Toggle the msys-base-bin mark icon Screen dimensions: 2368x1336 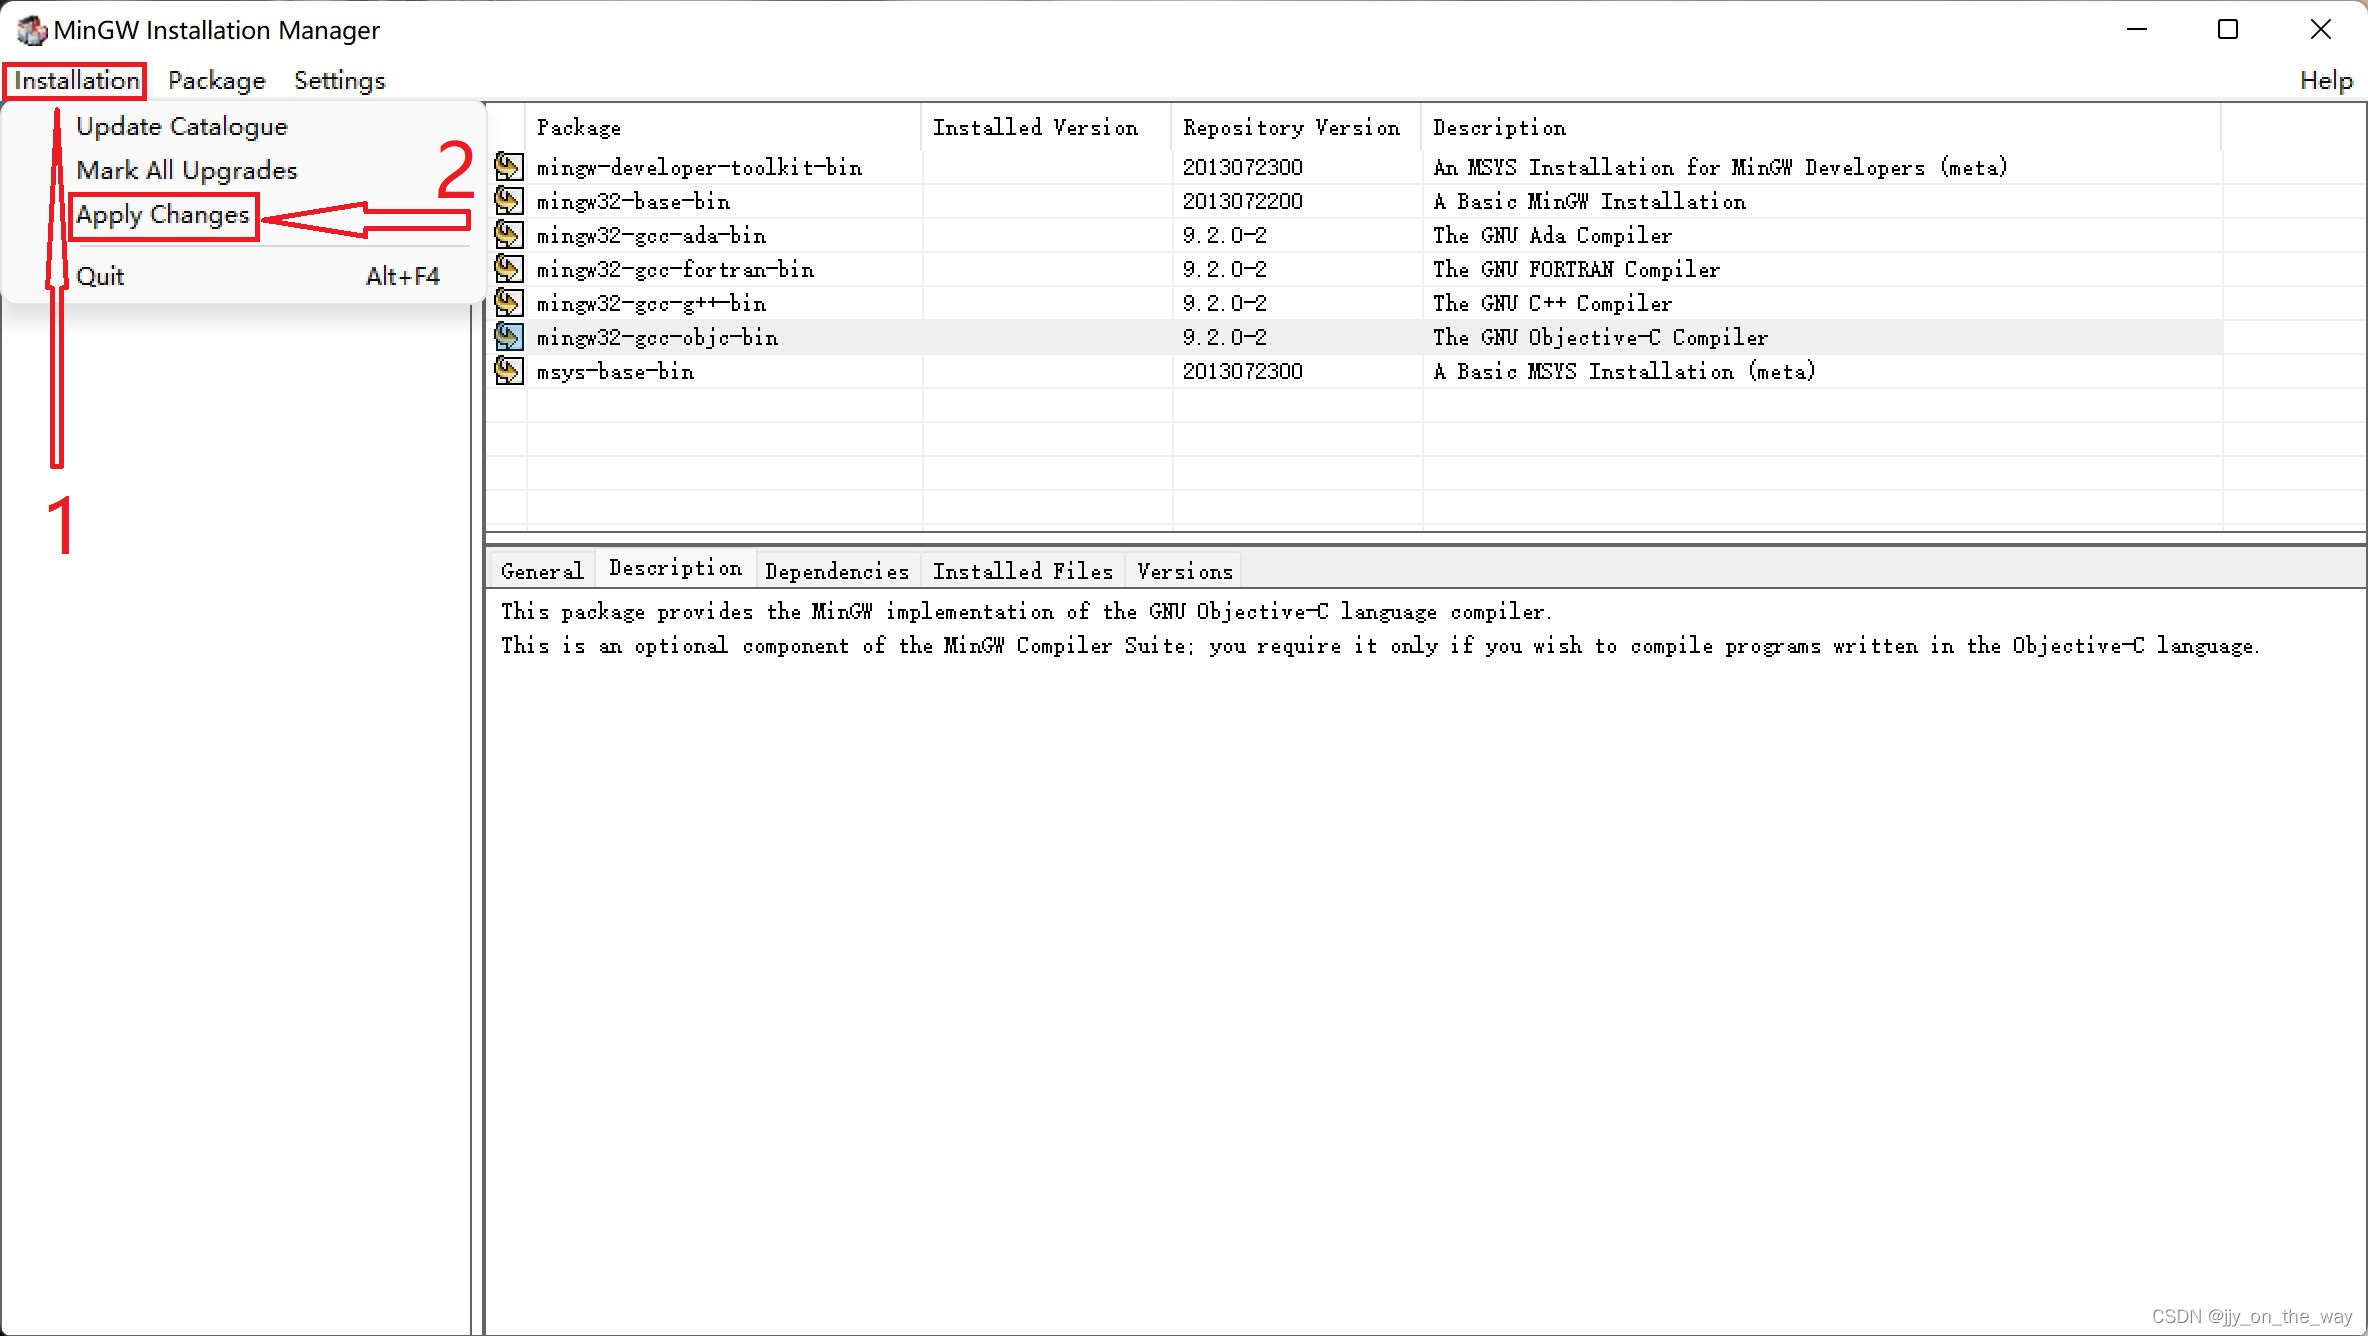508,370
